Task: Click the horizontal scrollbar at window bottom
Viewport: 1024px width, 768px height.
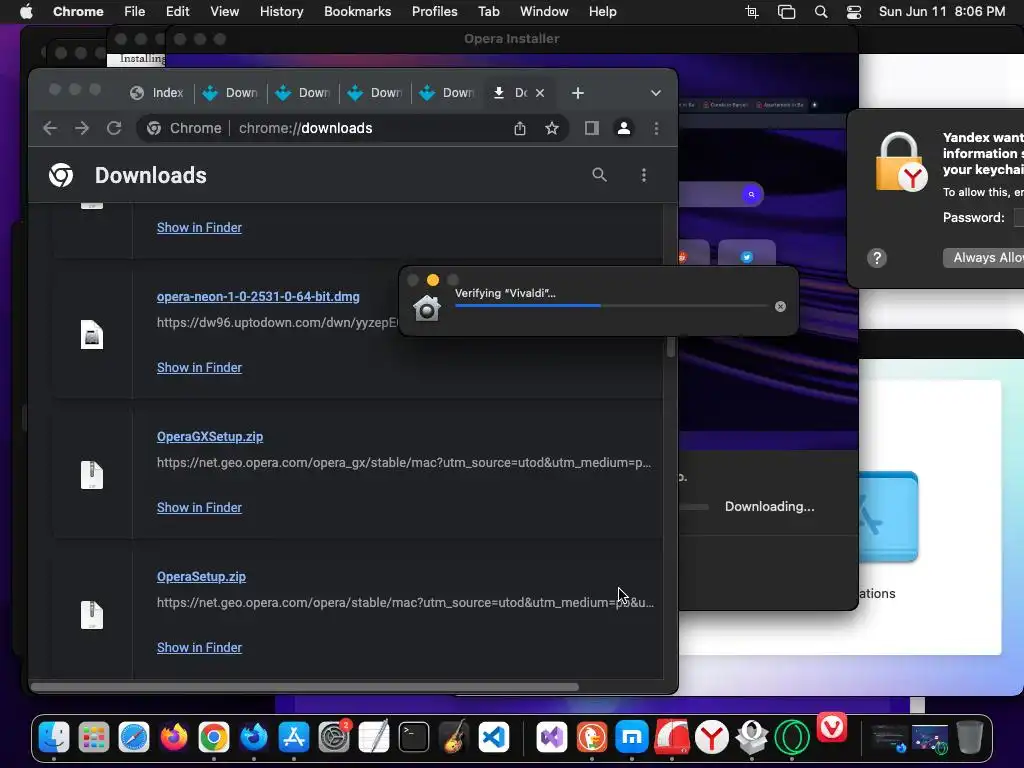Action: click(x=304, y=687)
